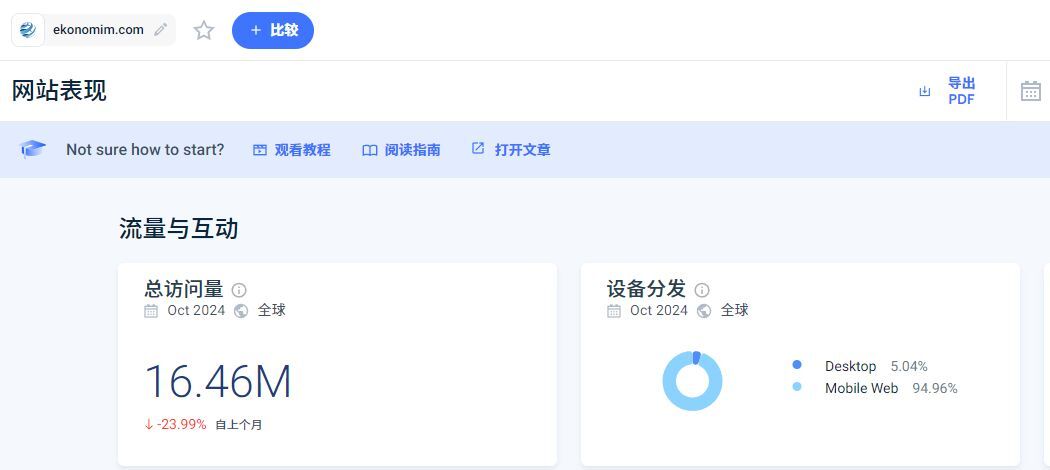
Task: Show info tooltip for 设备分发
Action: [x=701, y=290]
